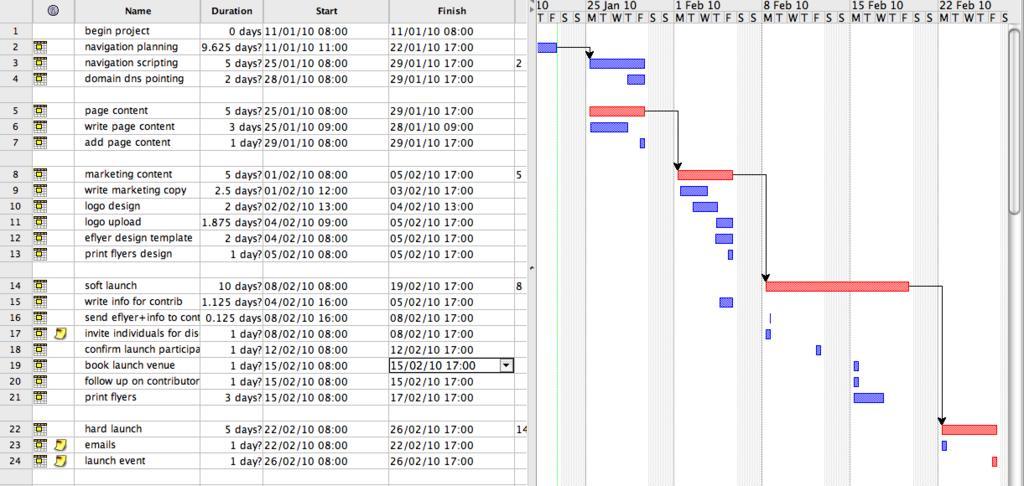
Task: Edit the Finish date field for book launch venue
Action: tap(443, 366)
